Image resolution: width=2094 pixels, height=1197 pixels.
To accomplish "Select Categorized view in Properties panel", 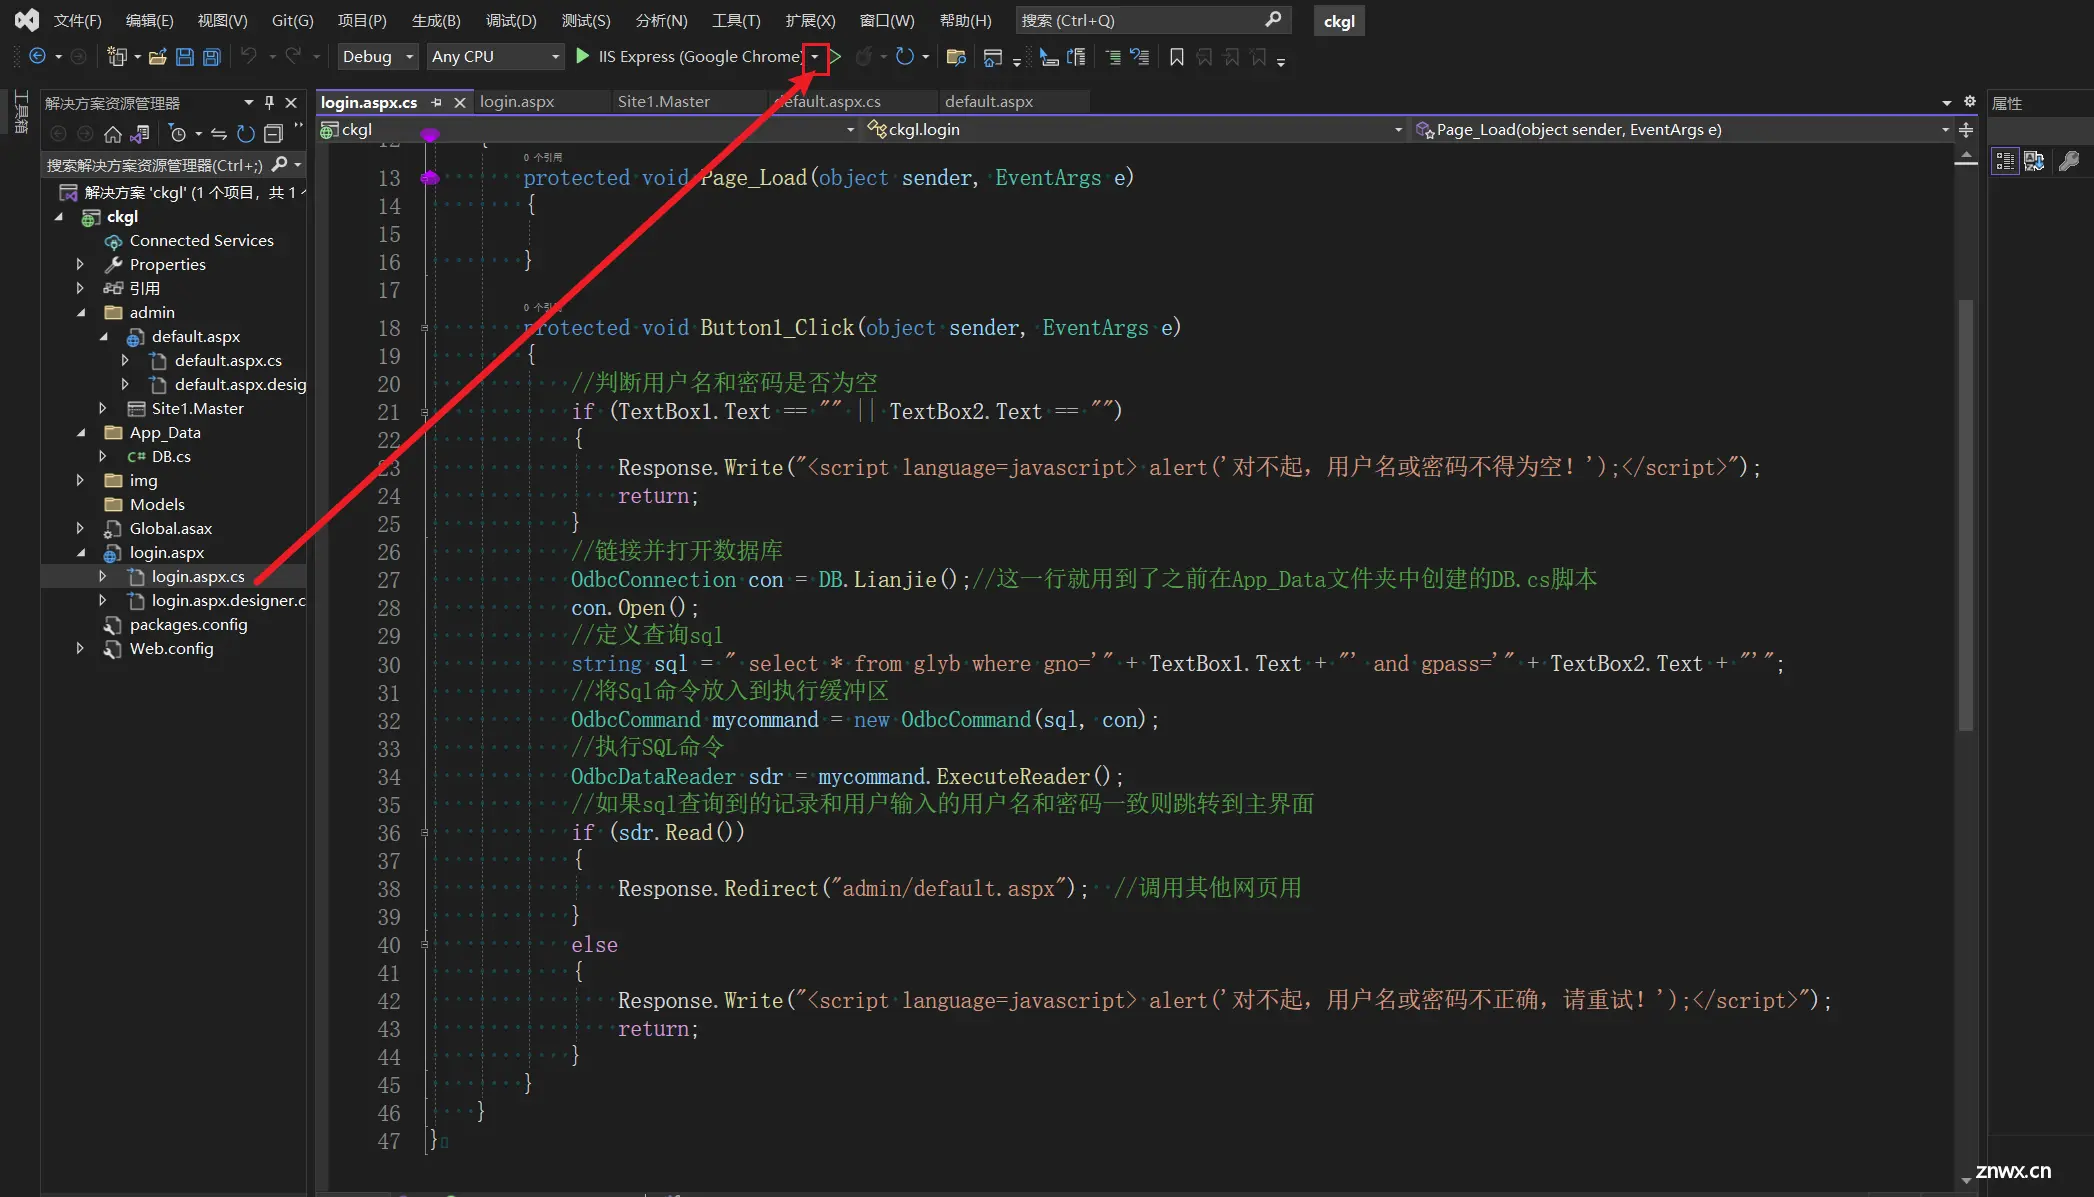I will coord(2005,161).
